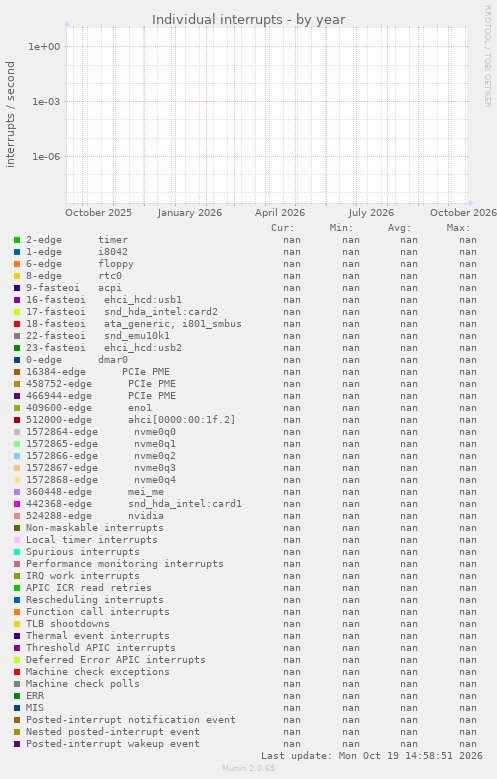
Task: Click the 'Individual interrupts - by year' title
Action: [248, 19]
